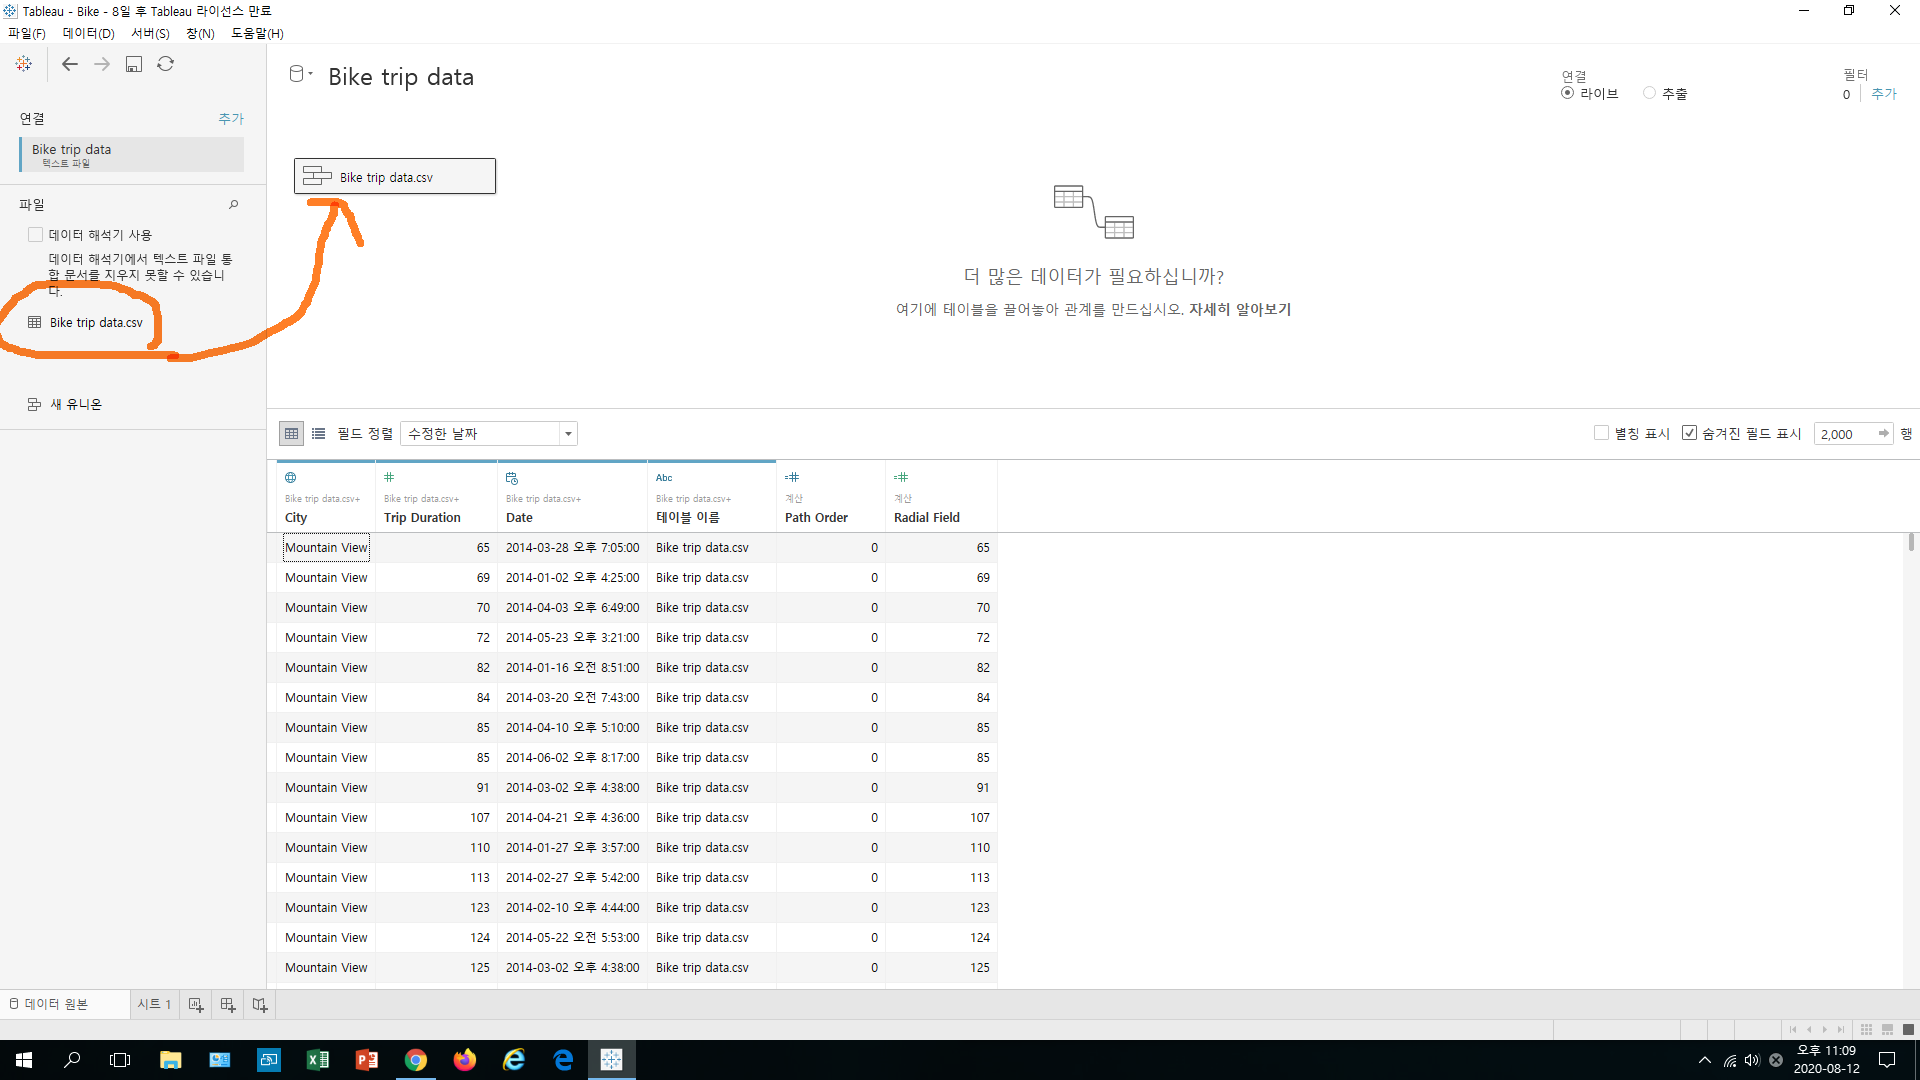Viewport: 1920px width, 1080px height.
Task: Open the 파일(F) menu
Action: 27,33
